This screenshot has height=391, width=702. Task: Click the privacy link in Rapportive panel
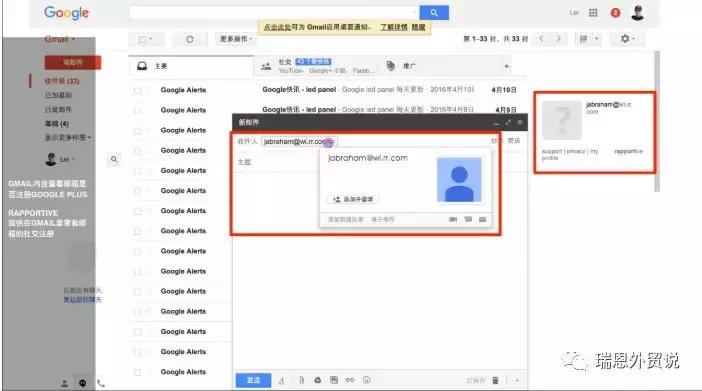coord(576,151)
